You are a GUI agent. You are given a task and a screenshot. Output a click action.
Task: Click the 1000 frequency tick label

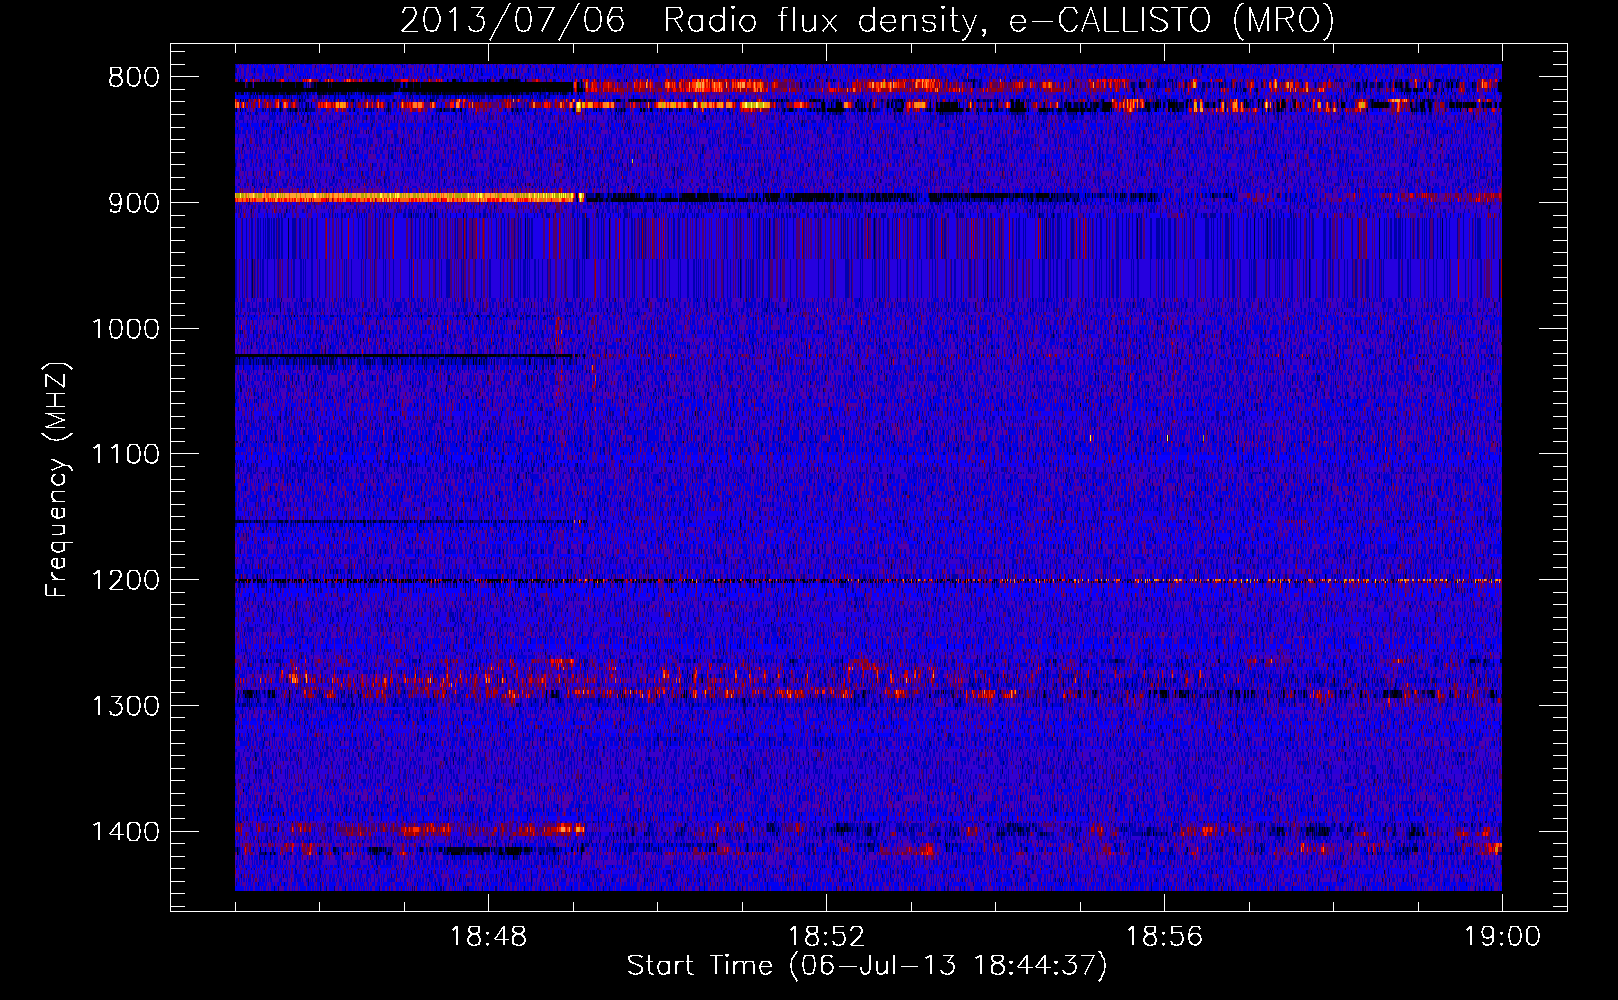125,329
